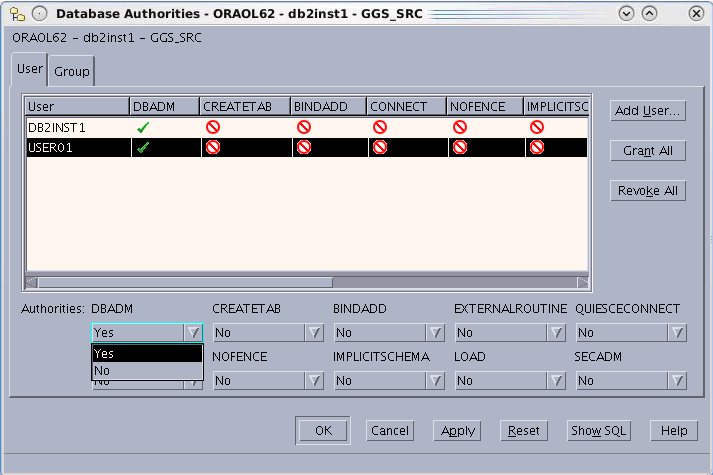Click the Revoke All button
Image resolution: width=713 pixels, height=475 pixels.
648,190
